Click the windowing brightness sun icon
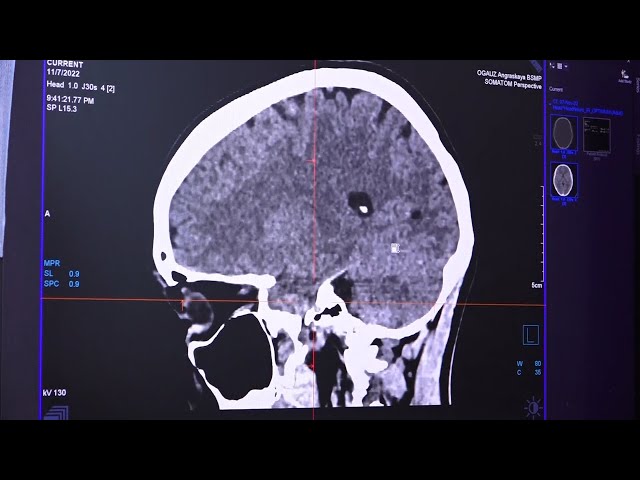640x480 pixels. [x=533, y=407]
